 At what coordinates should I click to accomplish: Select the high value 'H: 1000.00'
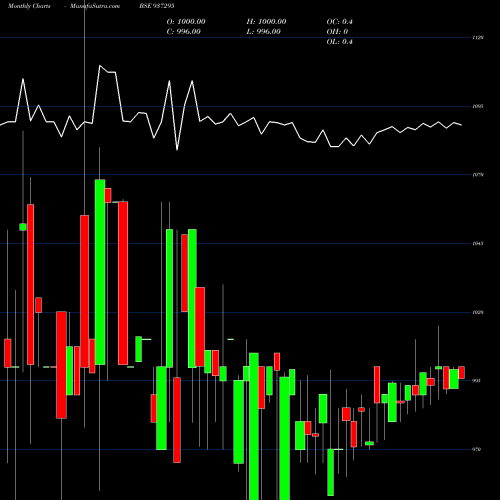[x=266, y=22]
